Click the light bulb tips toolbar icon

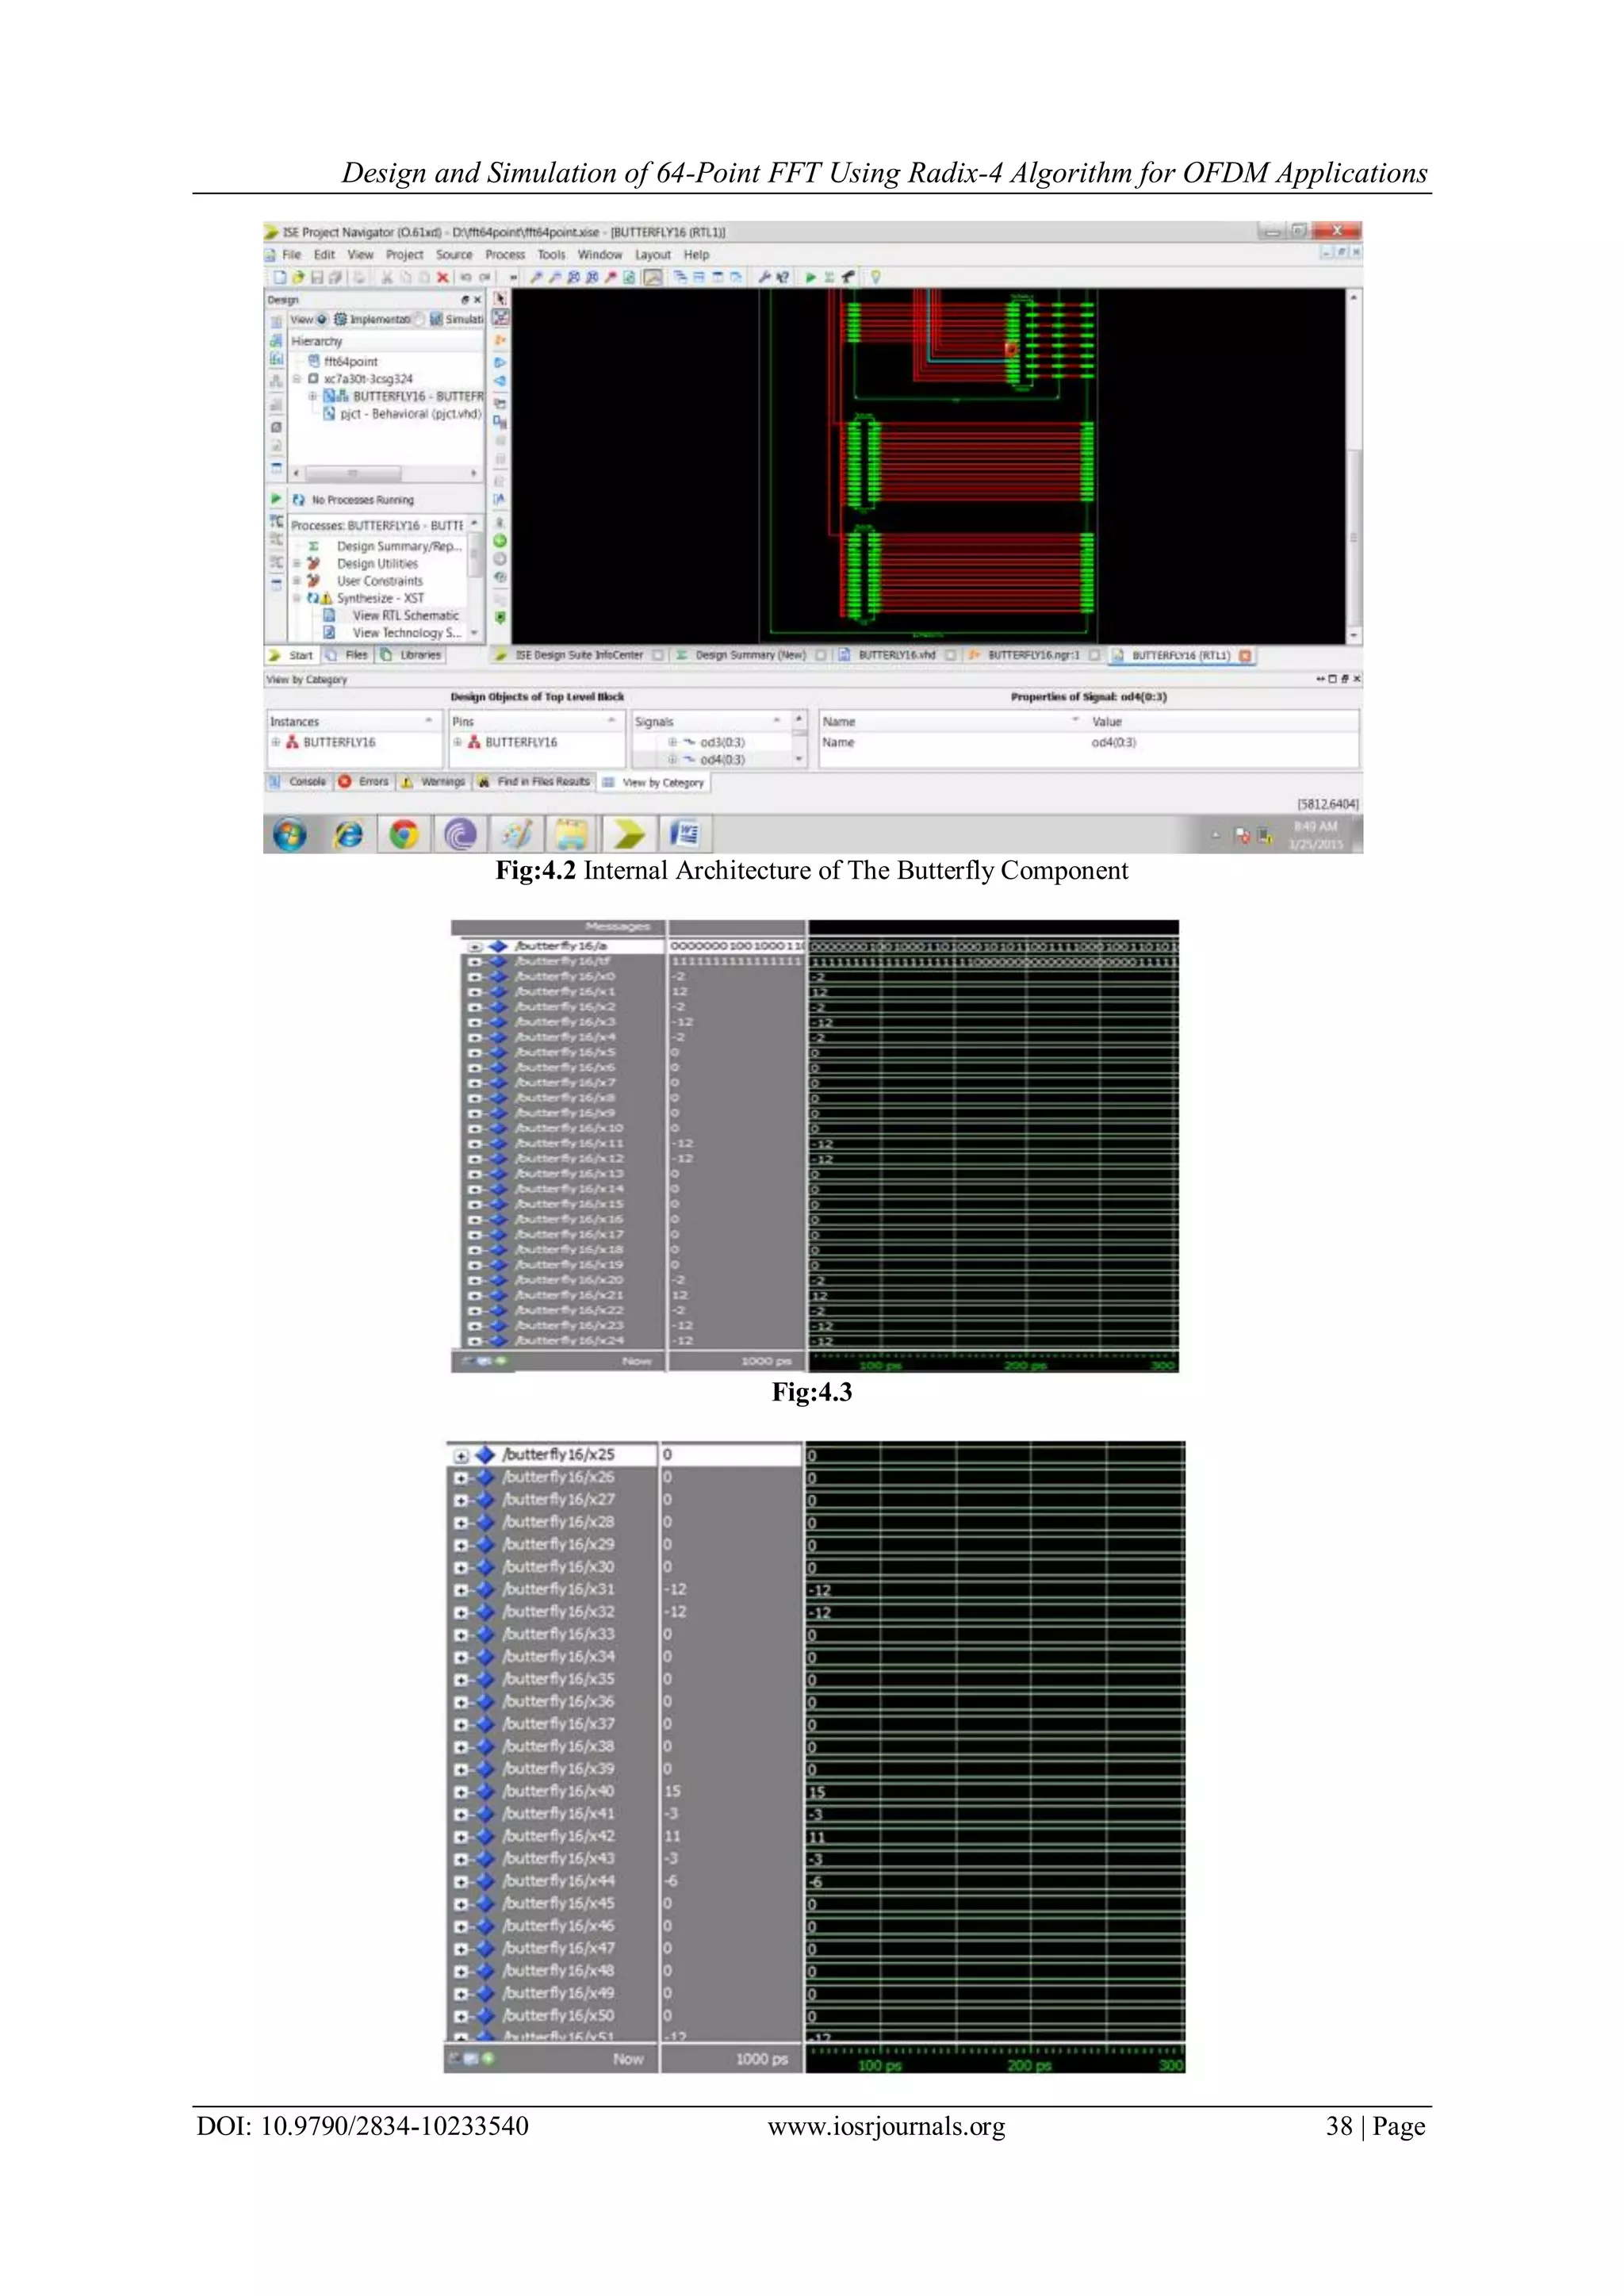(x=876, y=277)
